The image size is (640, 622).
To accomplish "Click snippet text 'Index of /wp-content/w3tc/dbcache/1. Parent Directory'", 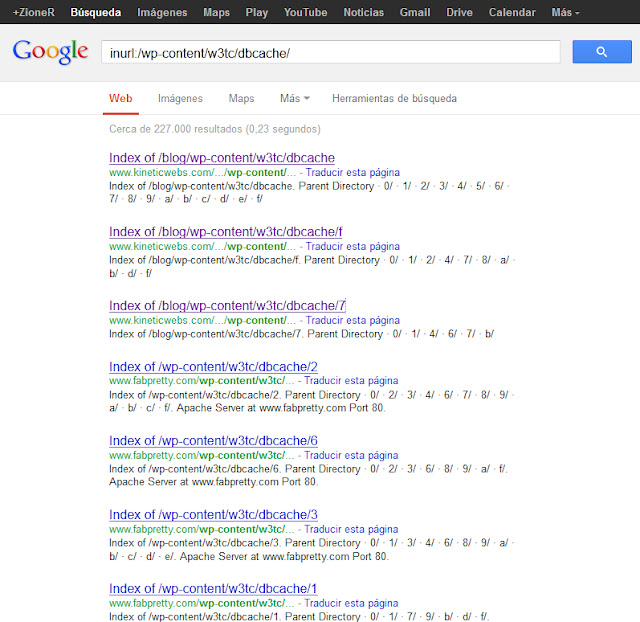I will click(x=235, y=616).
